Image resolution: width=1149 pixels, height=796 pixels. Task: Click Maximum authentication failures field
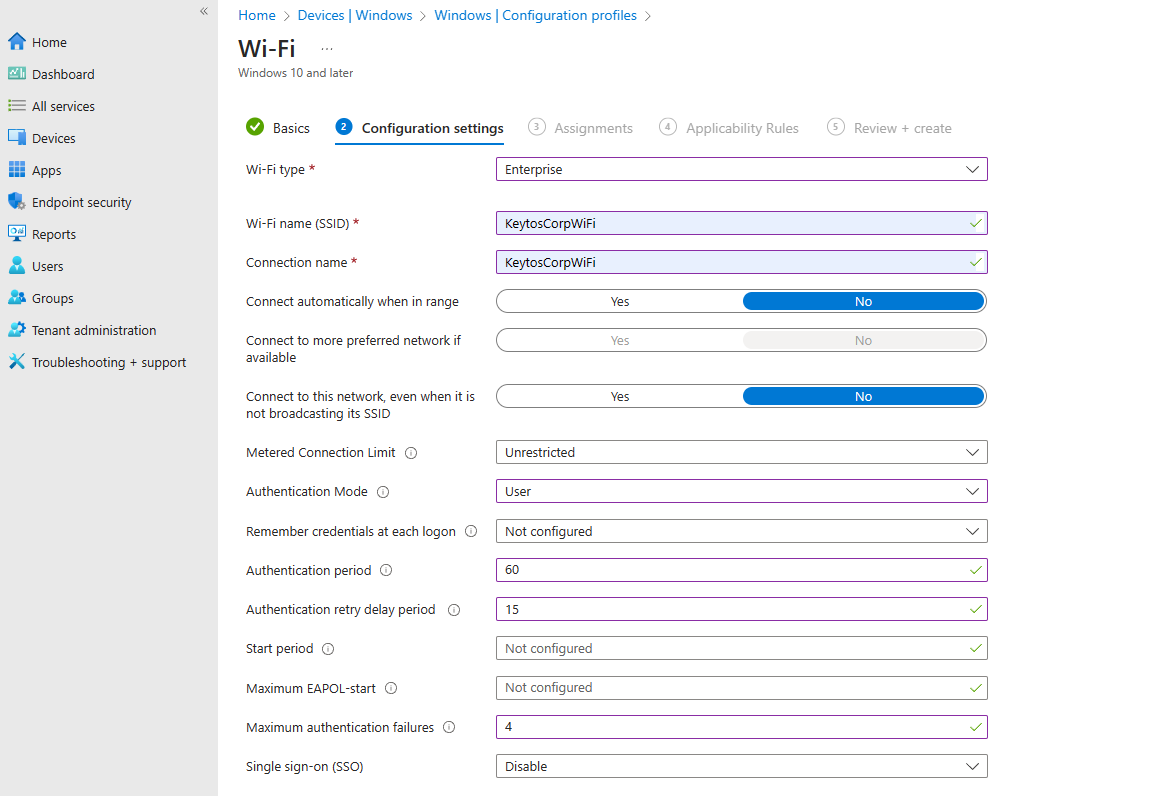(x=742, y=726)
